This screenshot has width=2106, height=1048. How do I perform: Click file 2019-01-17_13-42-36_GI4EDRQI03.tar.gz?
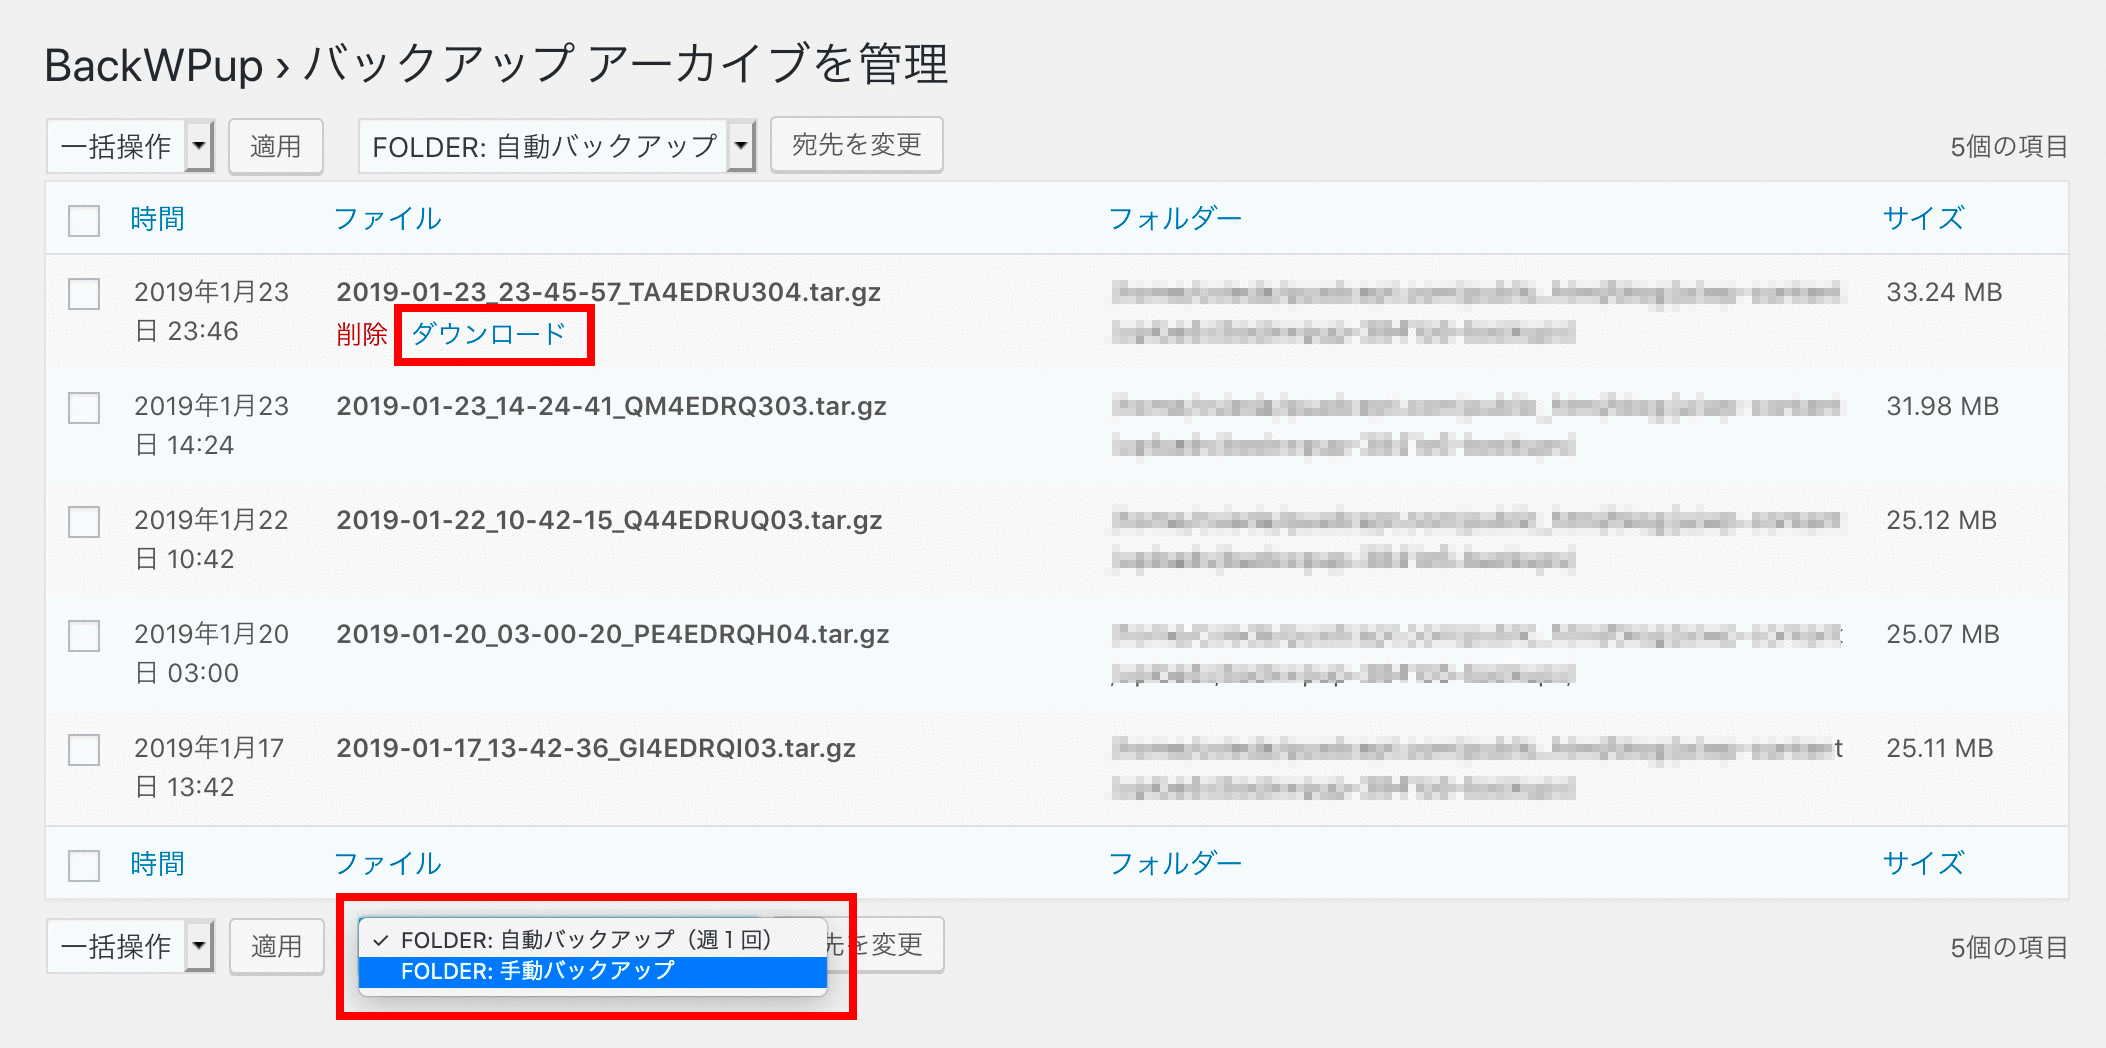pos(596,748)
